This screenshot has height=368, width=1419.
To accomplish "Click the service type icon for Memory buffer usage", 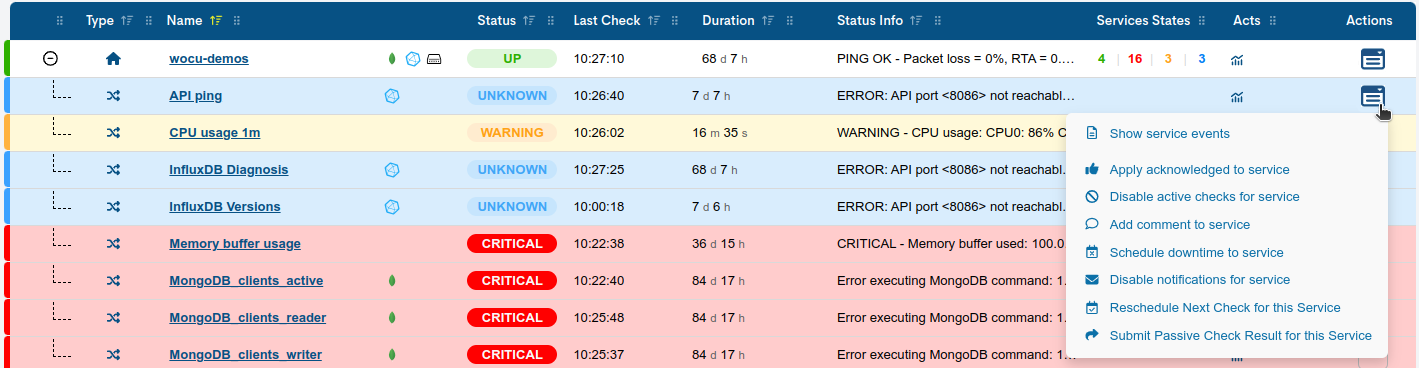I will [x=113, y=244].
